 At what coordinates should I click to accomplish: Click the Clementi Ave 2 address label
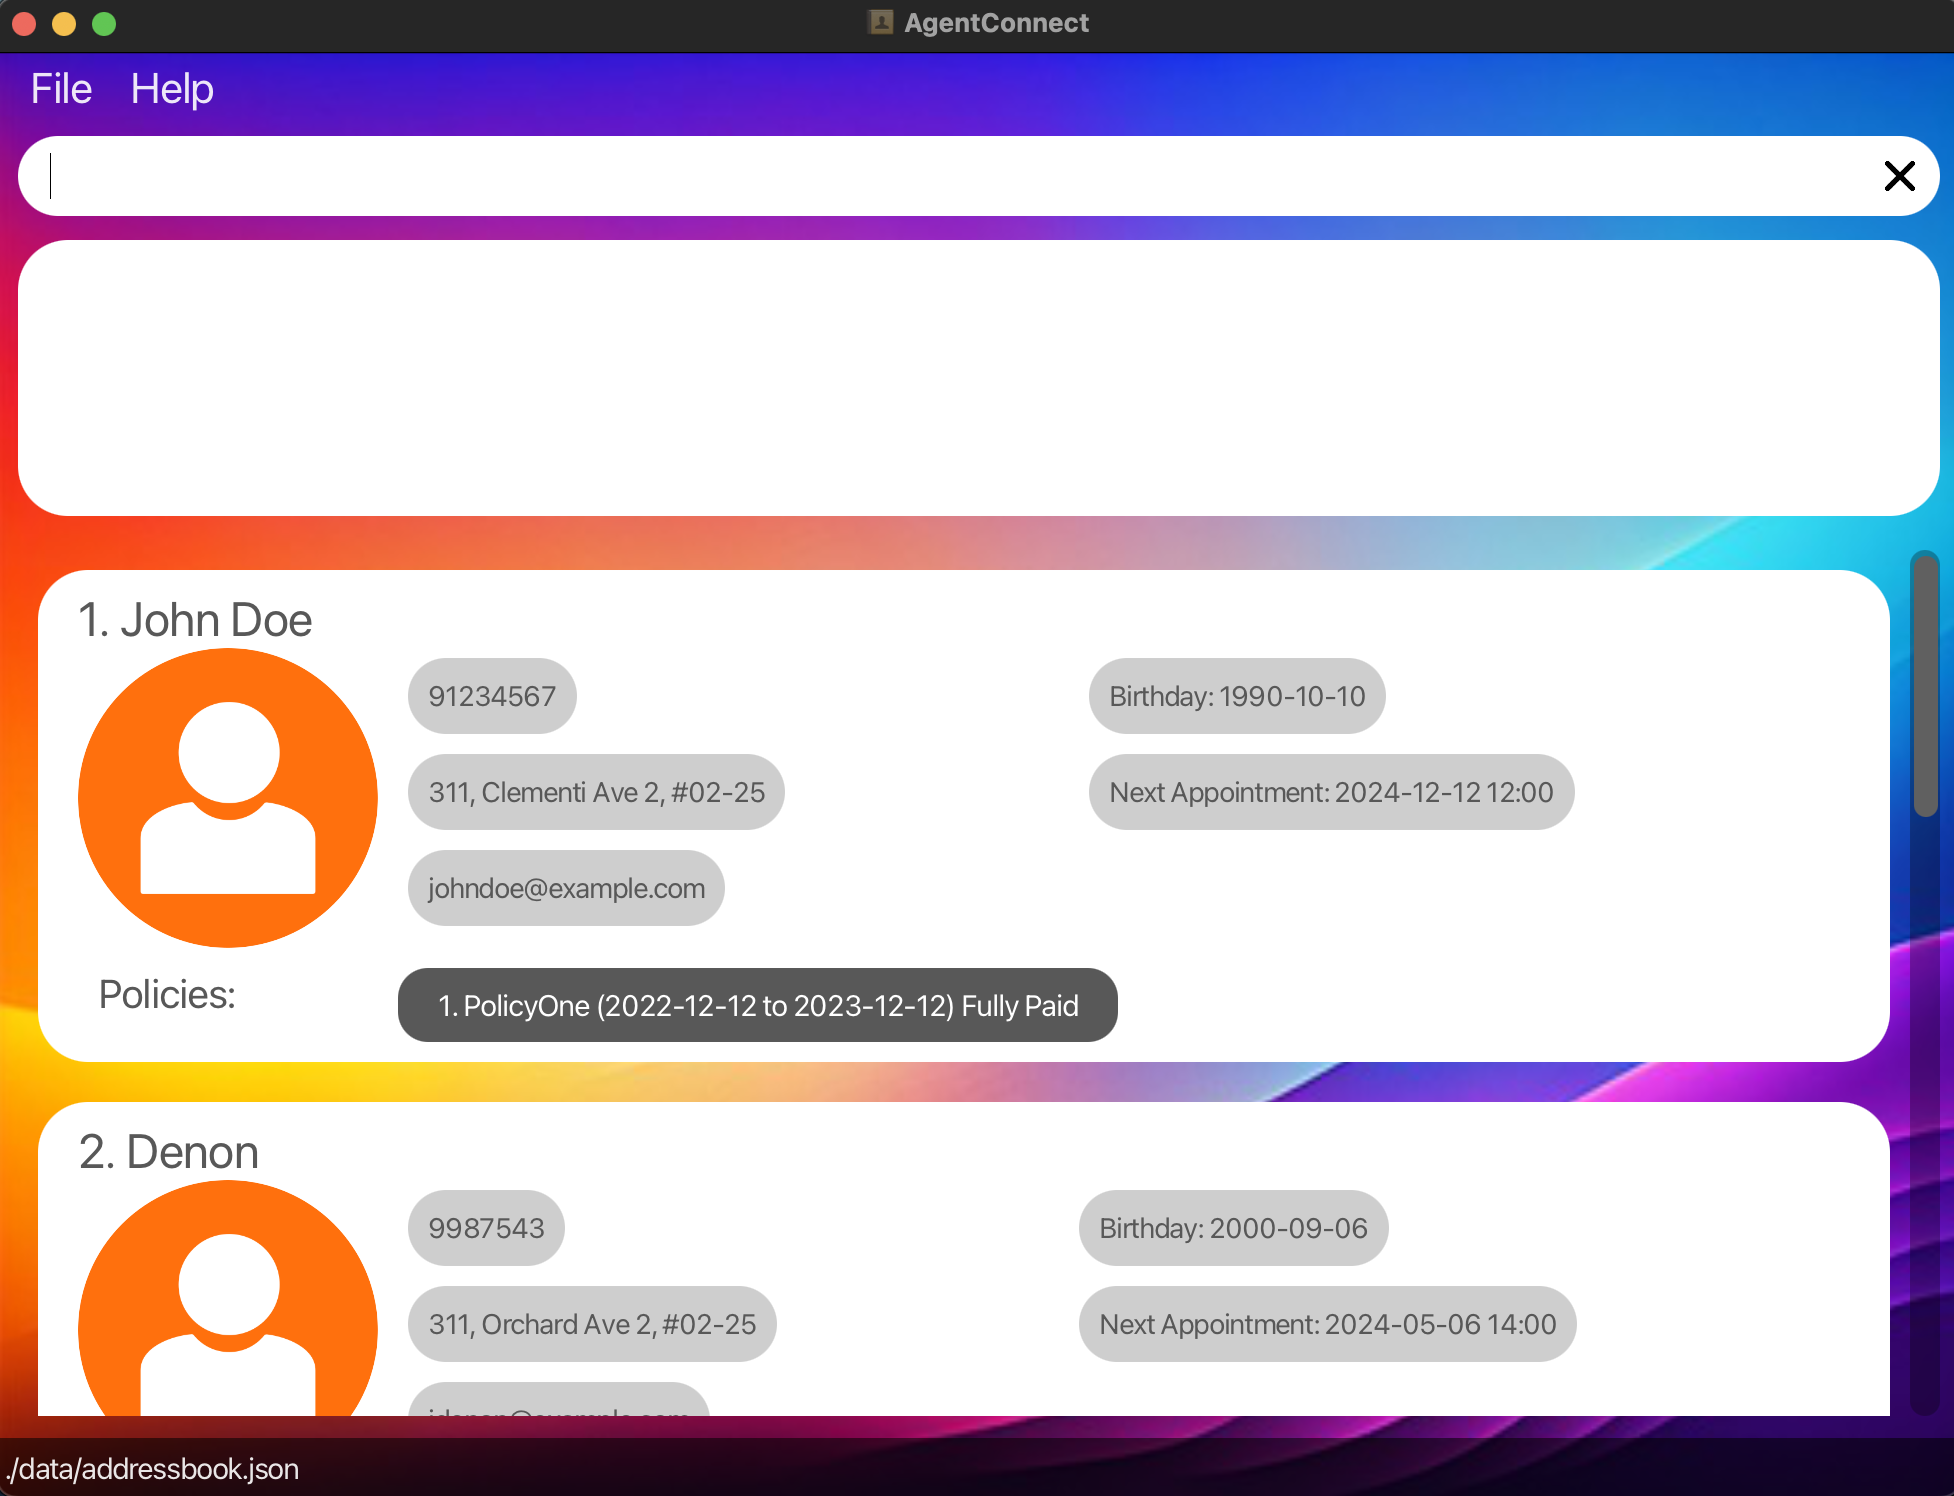tap(596, 792)
